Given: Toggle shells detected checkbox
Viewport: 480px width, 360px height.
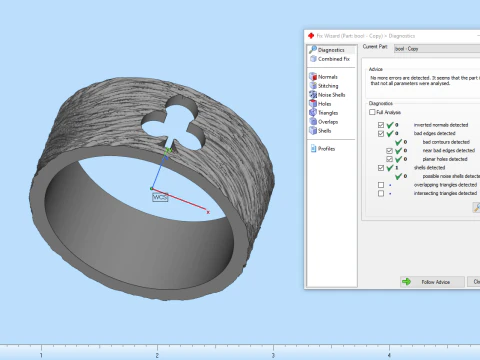Looking at the screenshot, I should [381, 168].
